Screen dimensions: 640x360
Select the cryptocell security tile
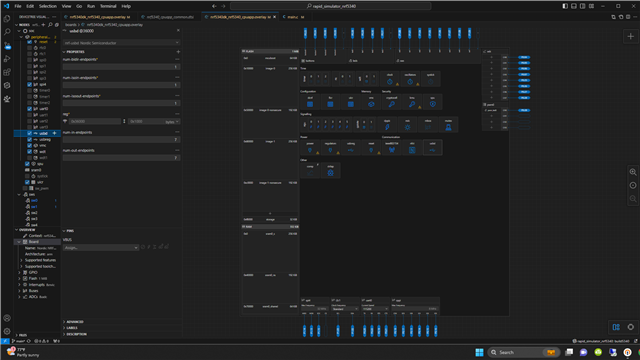[391, 102]
